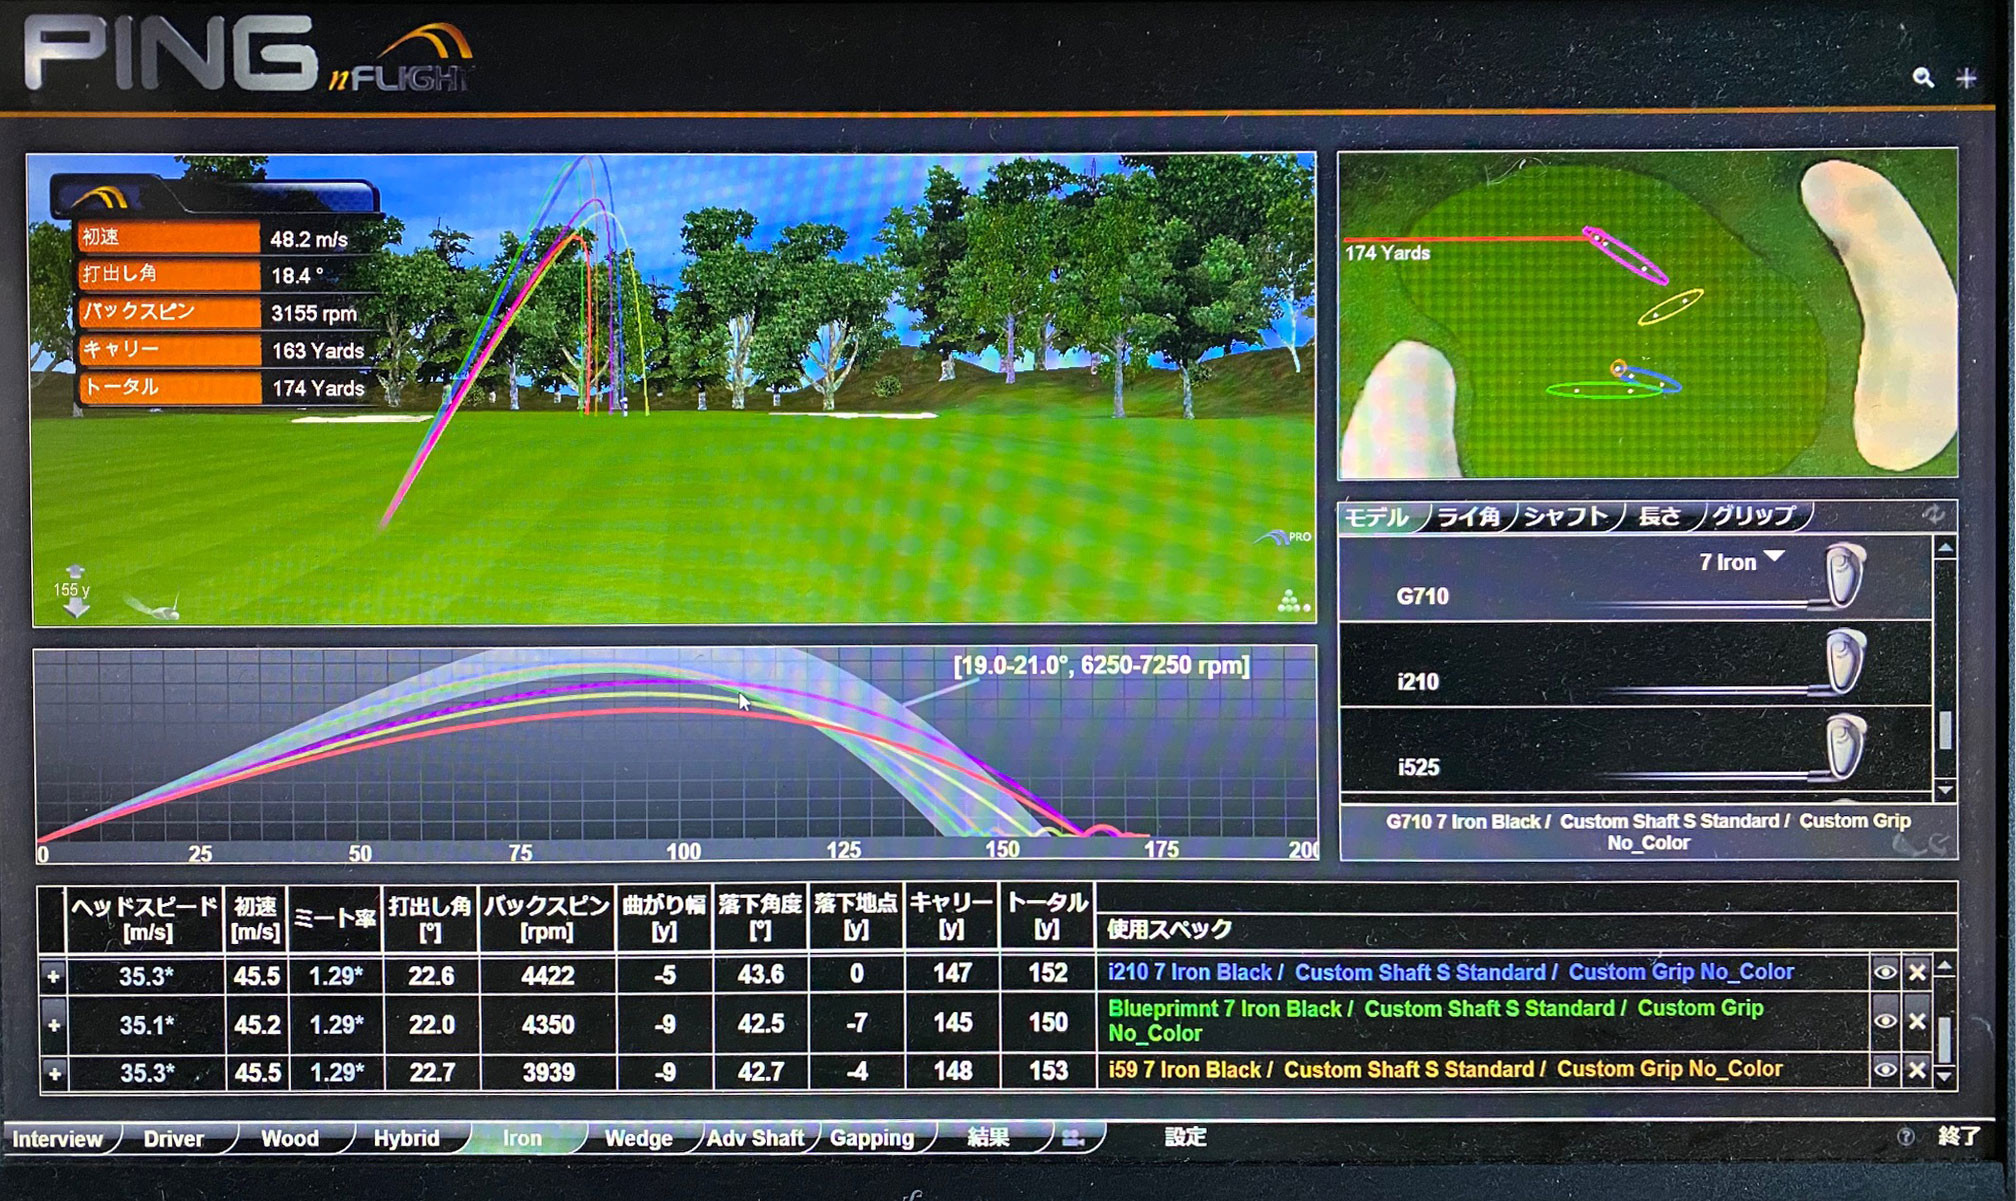Click the 設定 settings button
The height and width of the screenshot is (1201, 2016).
pos(1185,1137)
